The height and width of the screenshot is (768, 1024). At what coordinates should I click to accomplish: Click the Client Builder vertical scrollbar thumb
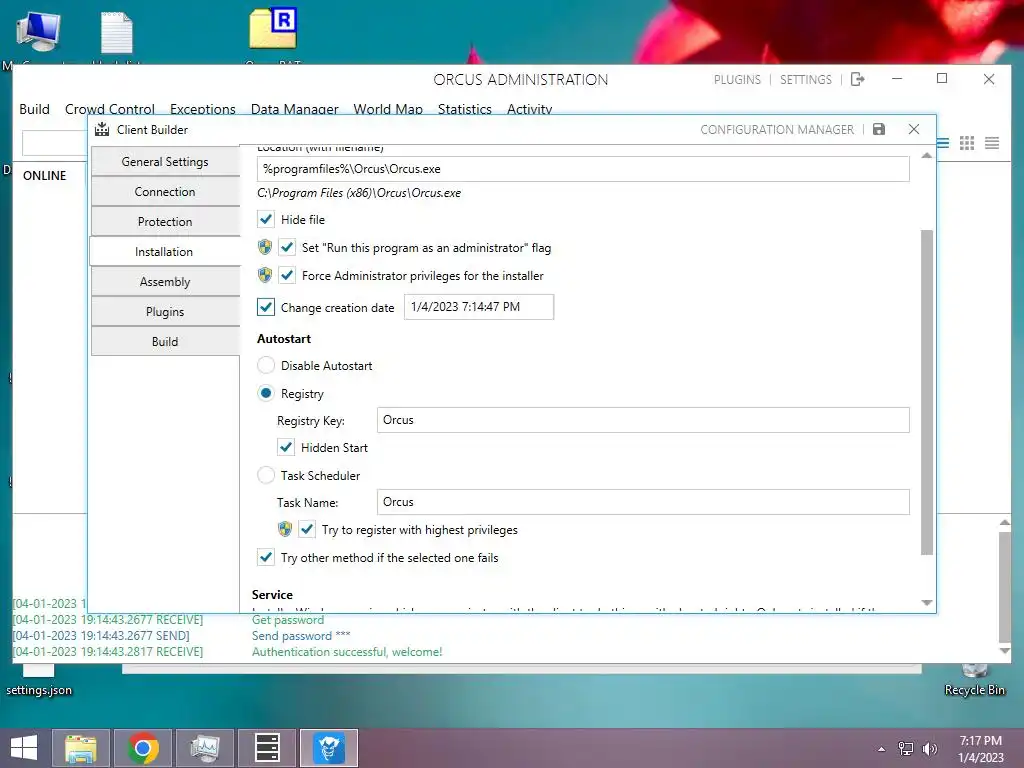927,392
